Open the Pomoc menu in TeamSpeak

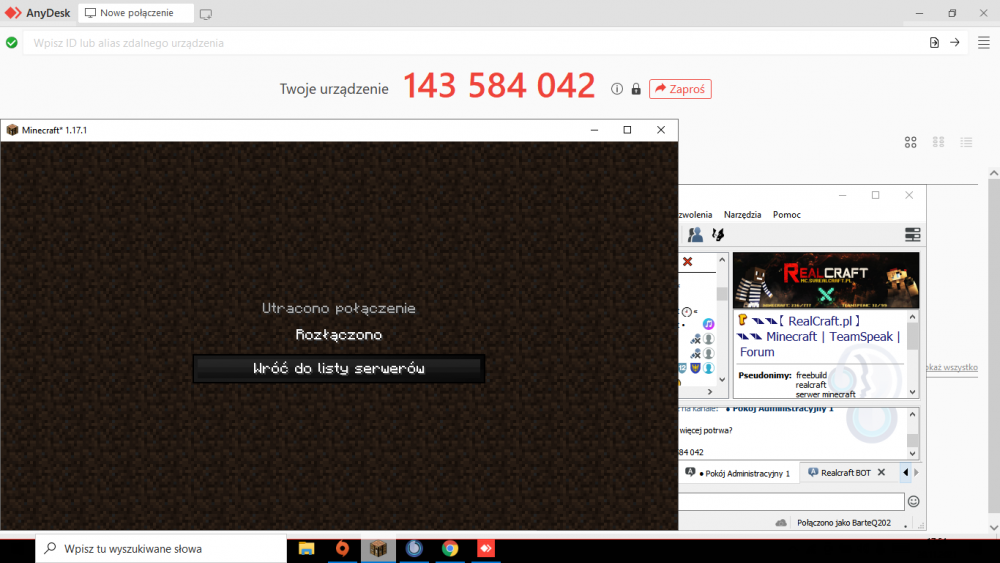(x=787, y=214)
